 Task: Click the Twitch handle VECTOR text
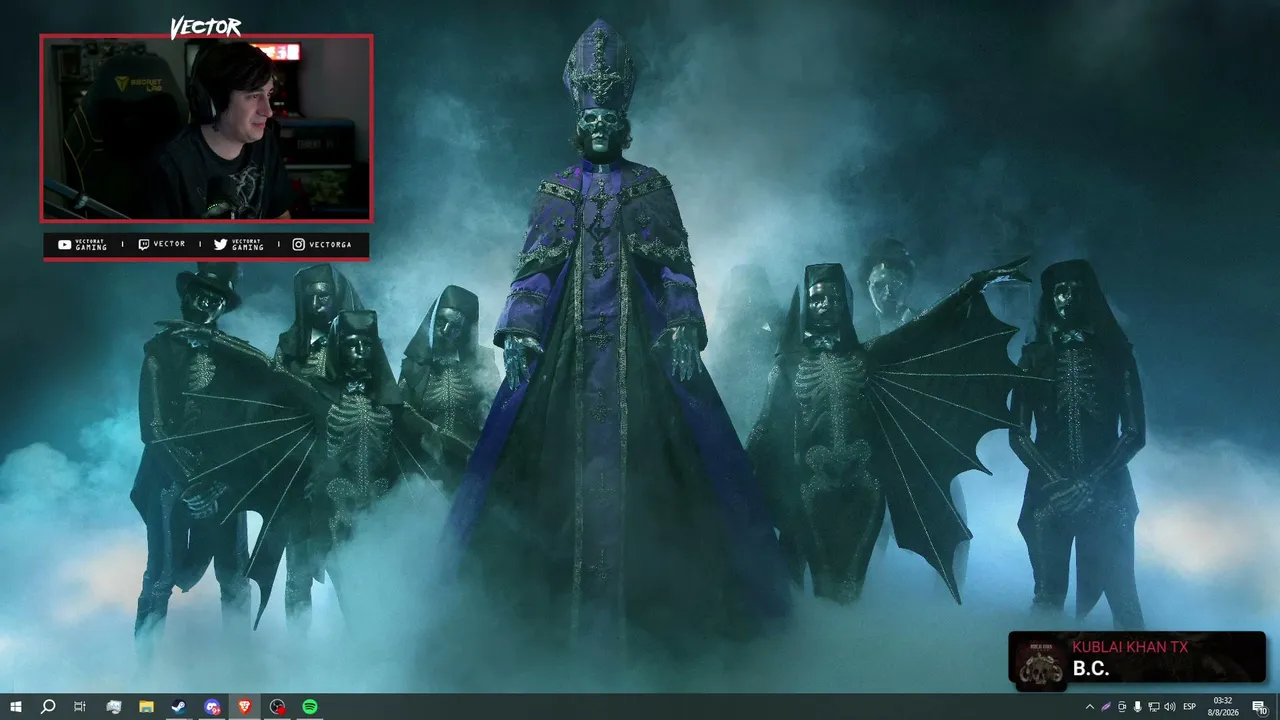click(169, 245)
